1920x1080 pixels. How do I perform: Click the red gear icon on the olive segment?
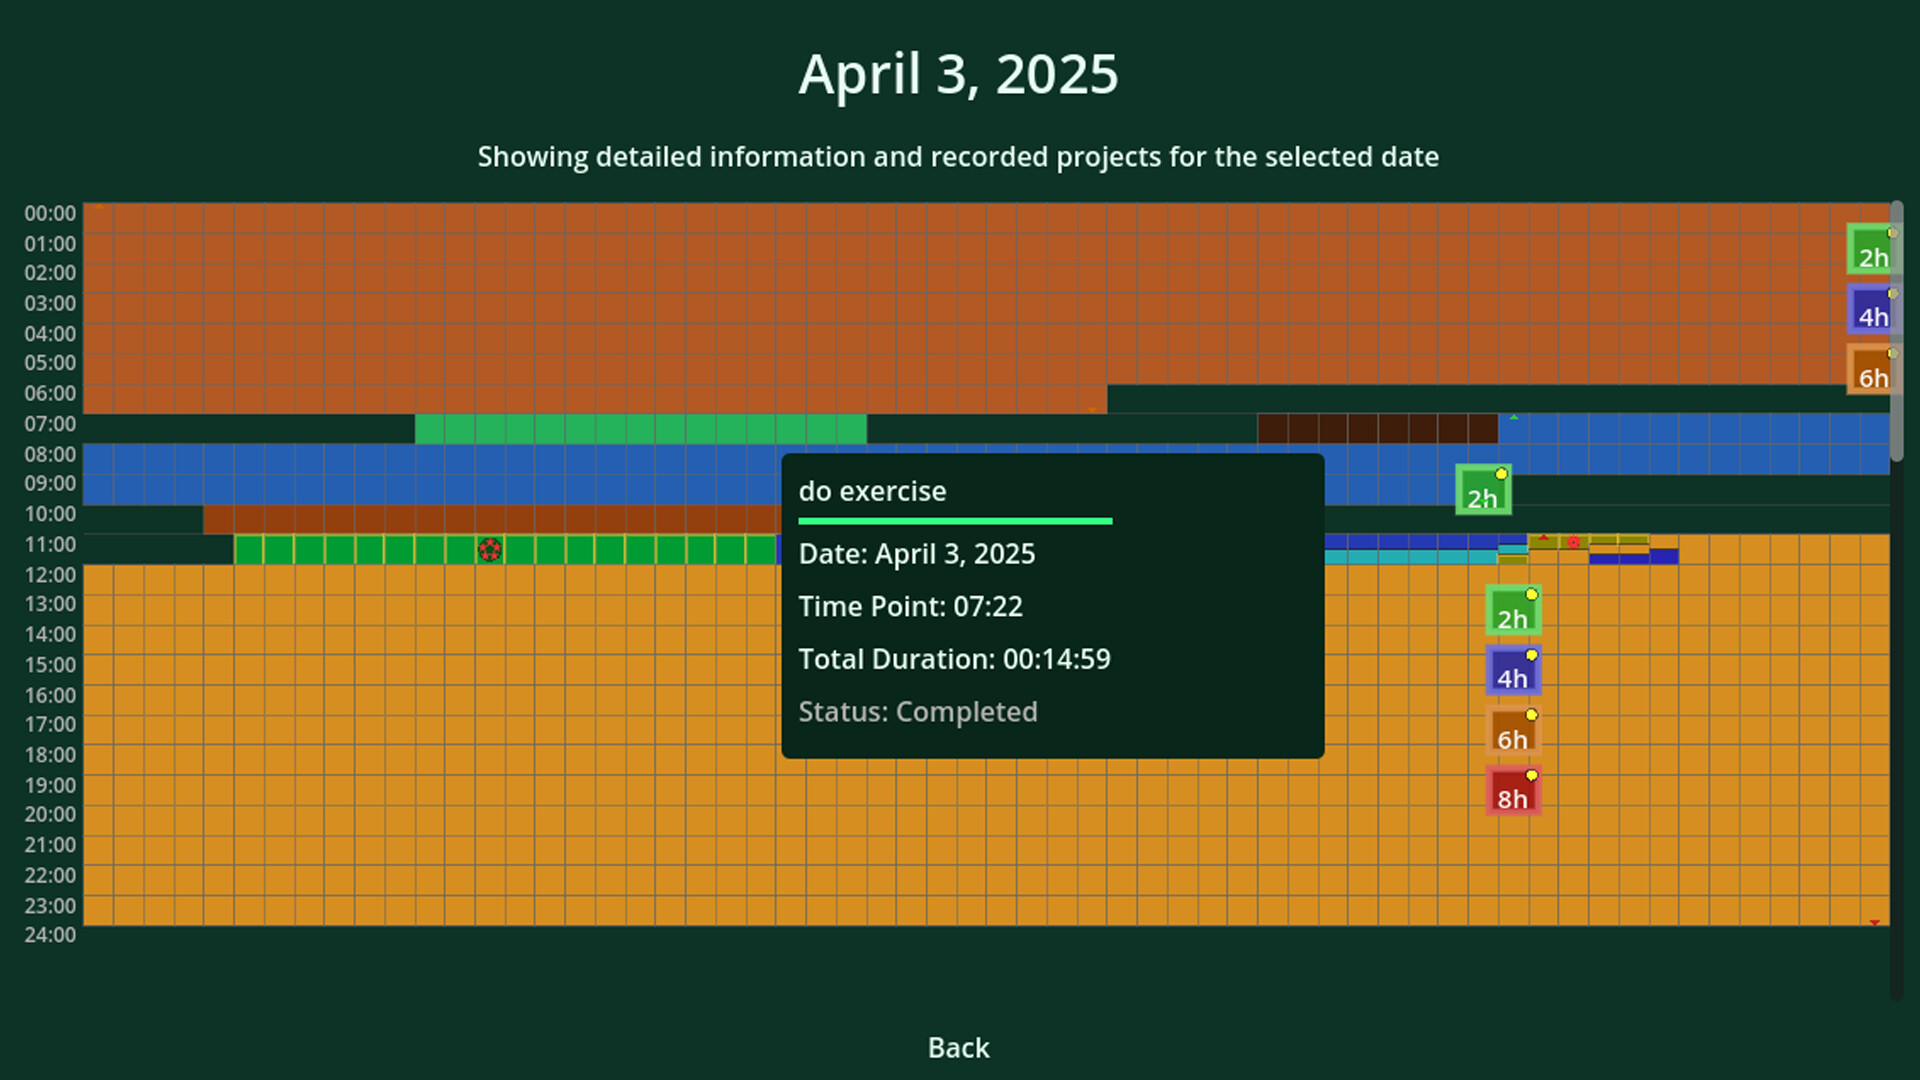(x=1573, y=543)
